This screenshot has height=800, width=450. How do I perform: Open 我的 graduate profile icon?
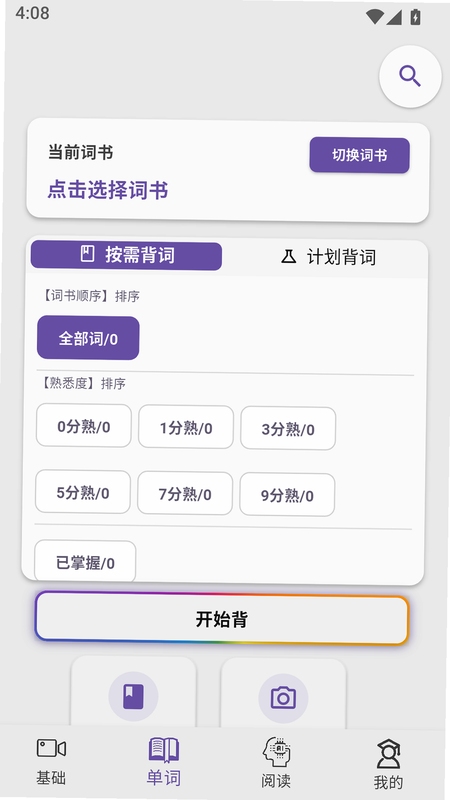[x=388, y=754]
